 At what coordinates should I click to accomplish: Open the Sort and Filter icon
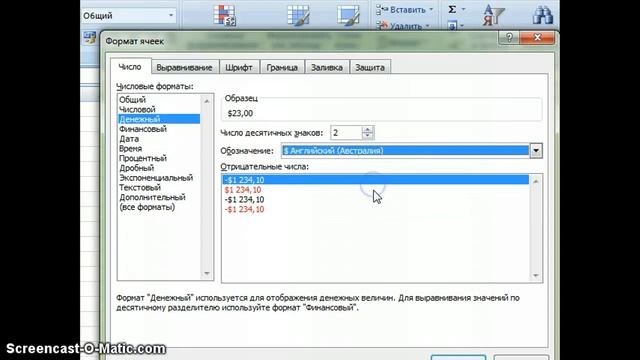pos(493,15)
